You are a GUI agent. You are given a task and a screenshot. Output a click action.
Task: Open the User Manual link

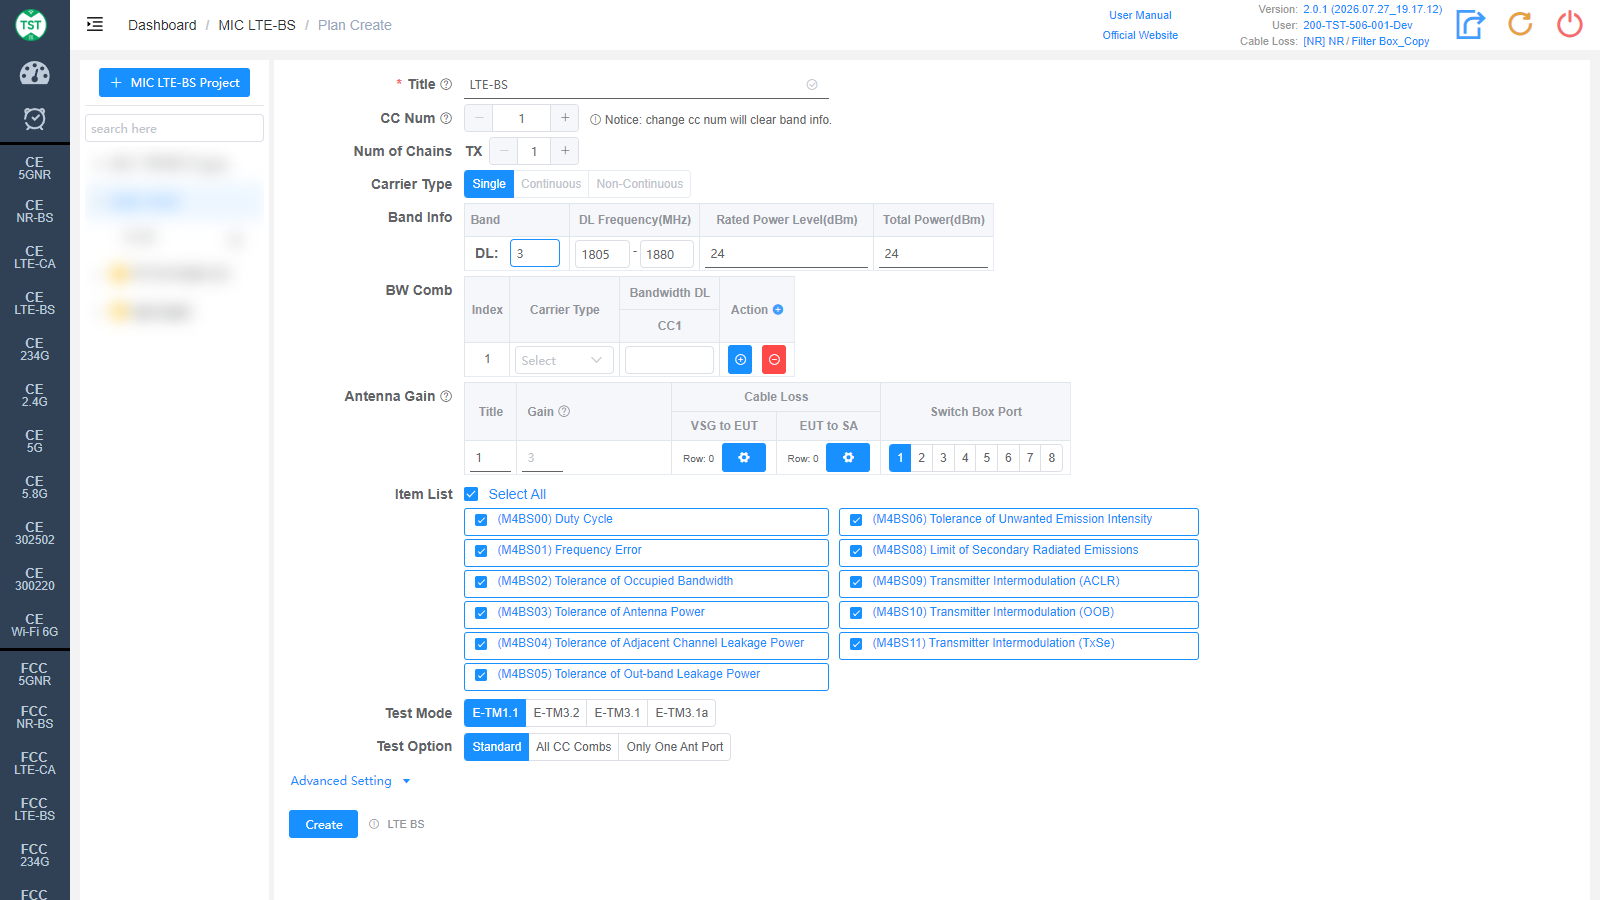click(1140, 15)
